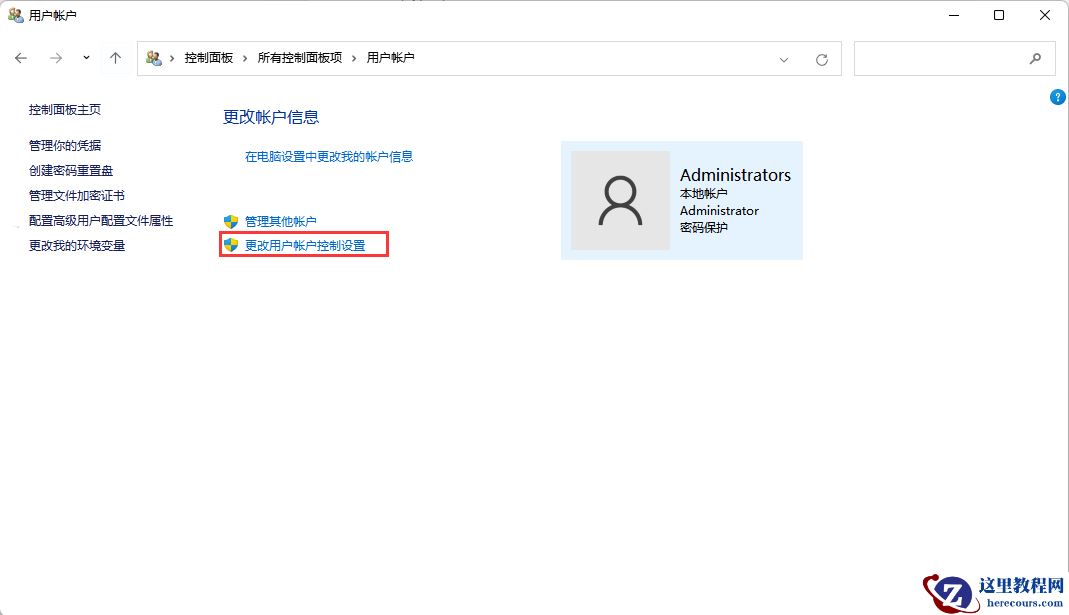Expand the chevron after 控制面板 in breadcrumb

point(245,59)
